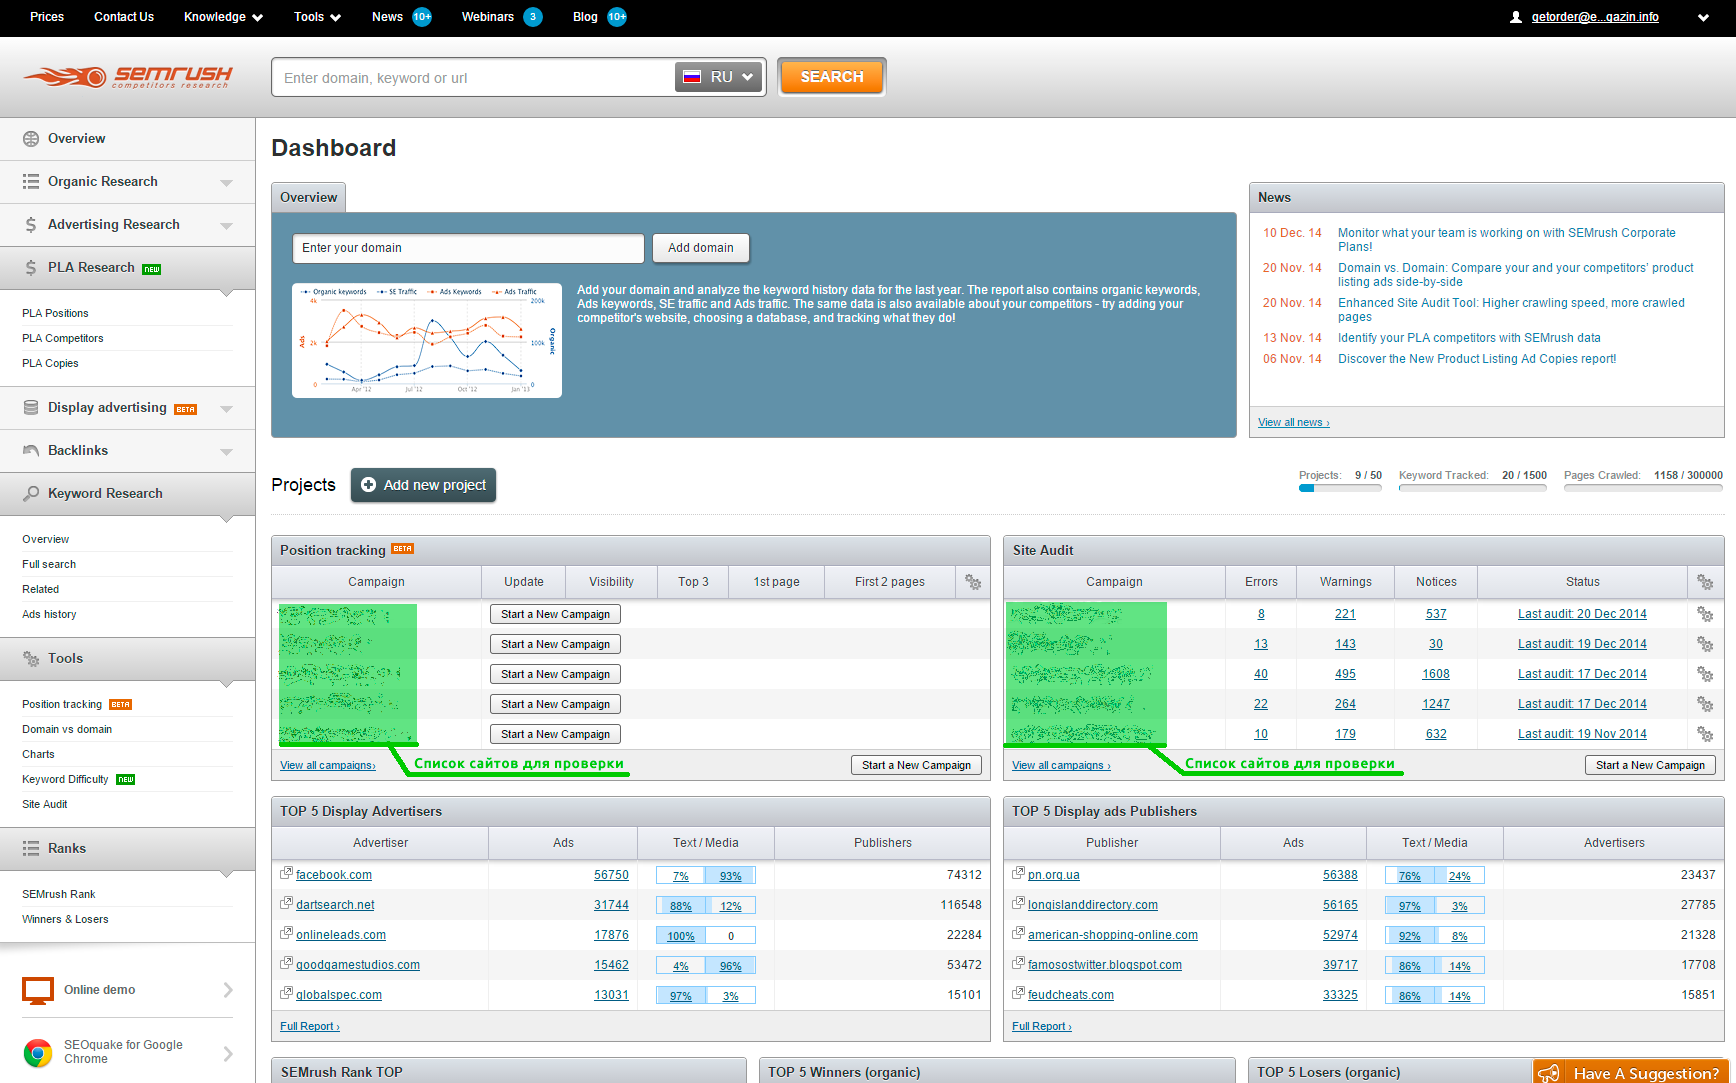Expand Backlinks section arrow
This screenshot has width=1736, height=1083.
click(226, 452)
